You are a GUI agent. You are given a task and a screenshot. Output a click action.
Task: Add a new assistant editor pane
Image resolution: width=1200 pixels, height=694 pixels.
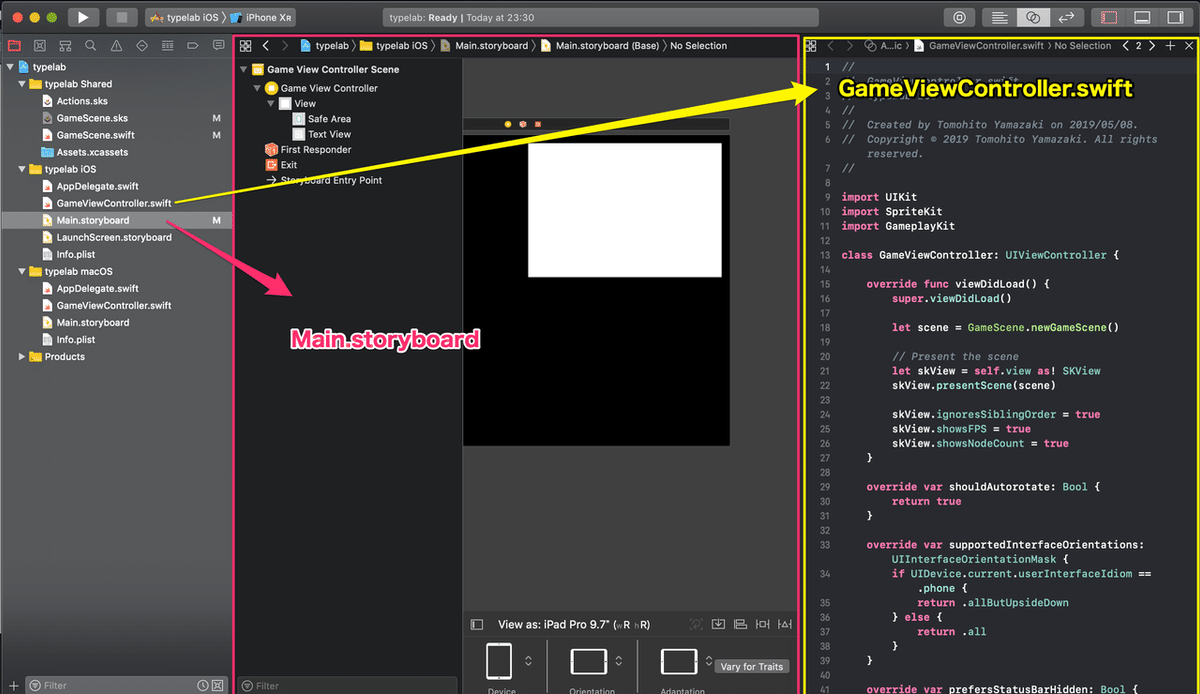(x=1171, y=46)
